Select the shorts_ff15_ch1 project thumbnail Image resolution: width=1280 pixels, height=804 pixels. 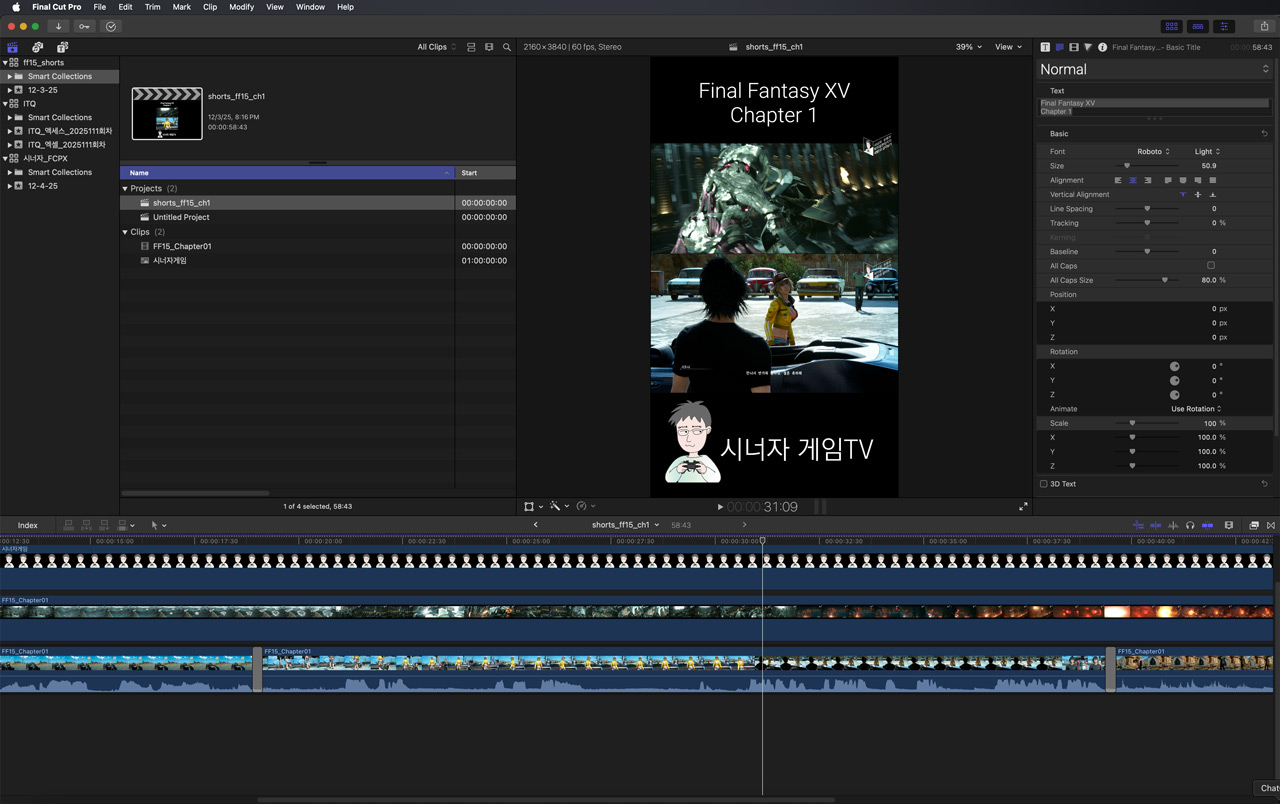[x=167, y=113]
